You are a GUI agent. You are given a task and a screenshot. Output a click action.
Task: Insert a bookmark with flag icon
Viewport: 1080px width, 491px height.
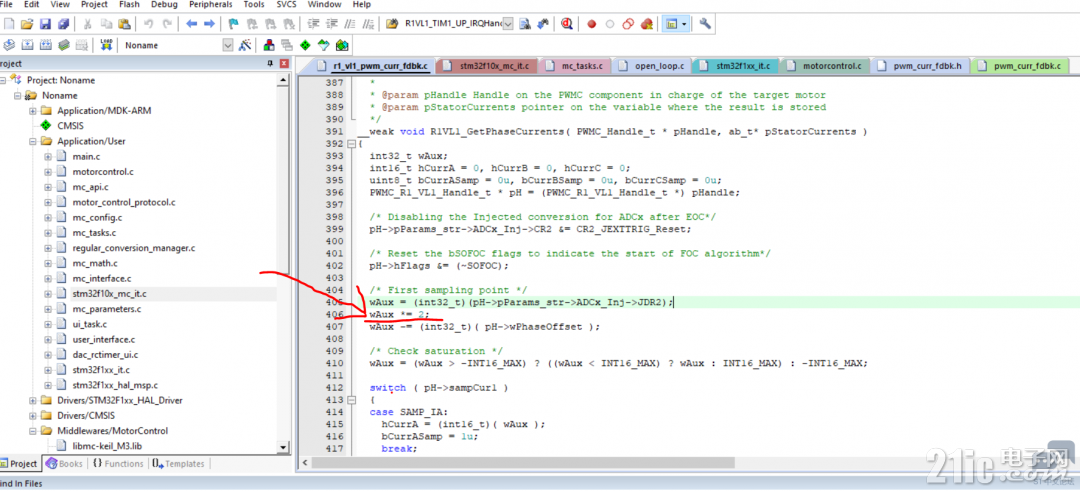click(x=233, y=24)
